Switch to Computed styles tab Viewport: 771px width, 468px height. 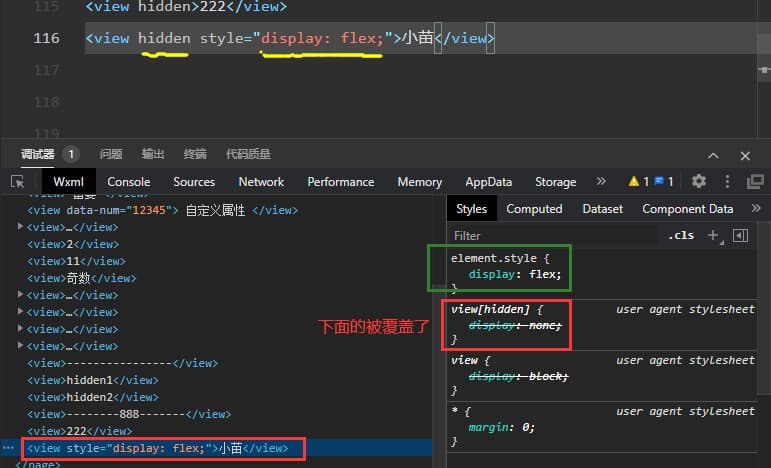pyautogui.click(x=534, y=209)
